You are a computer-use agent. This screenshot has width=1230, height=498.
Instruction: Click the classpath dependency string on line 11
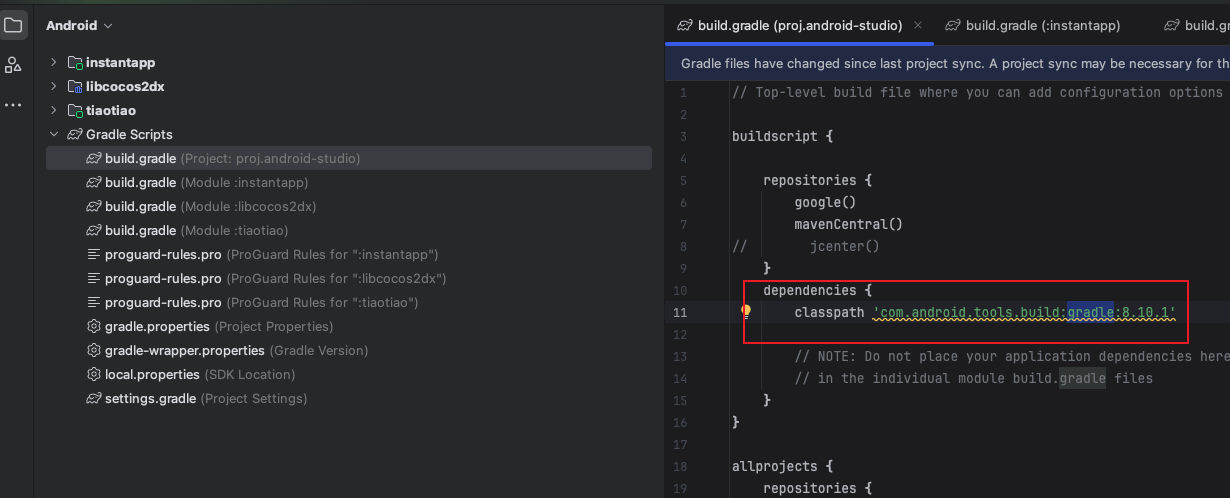click(x=1024, y=312)
